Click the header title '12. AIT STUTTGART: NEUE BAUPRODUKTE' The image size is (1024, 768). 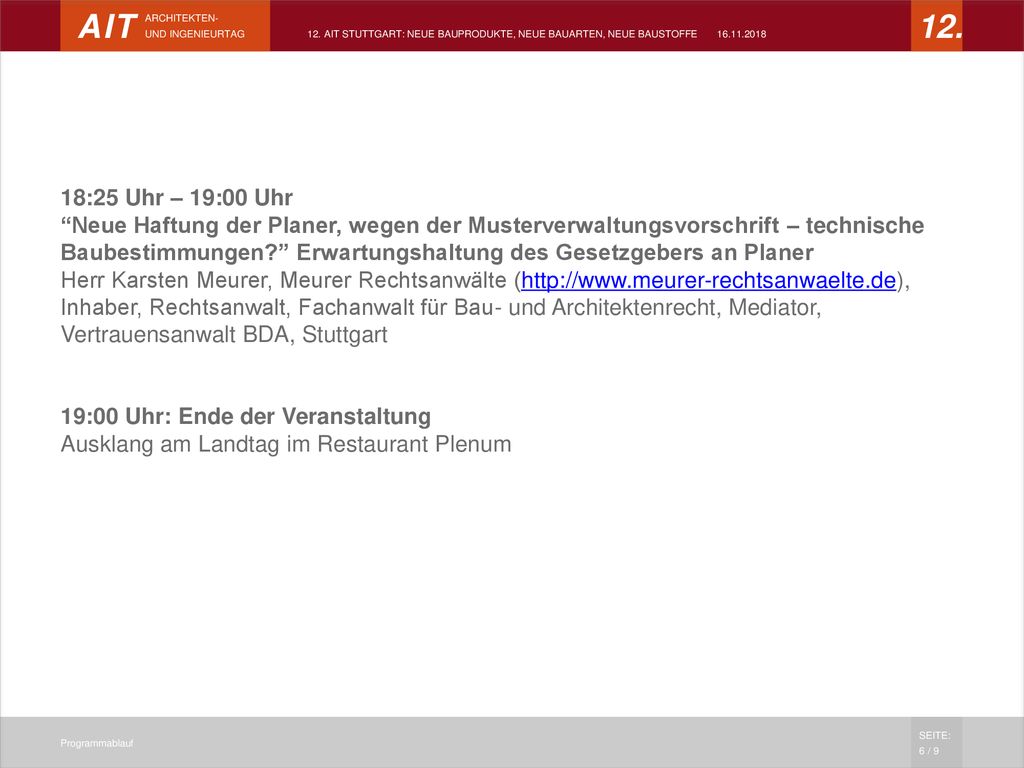tap(502, 34)
